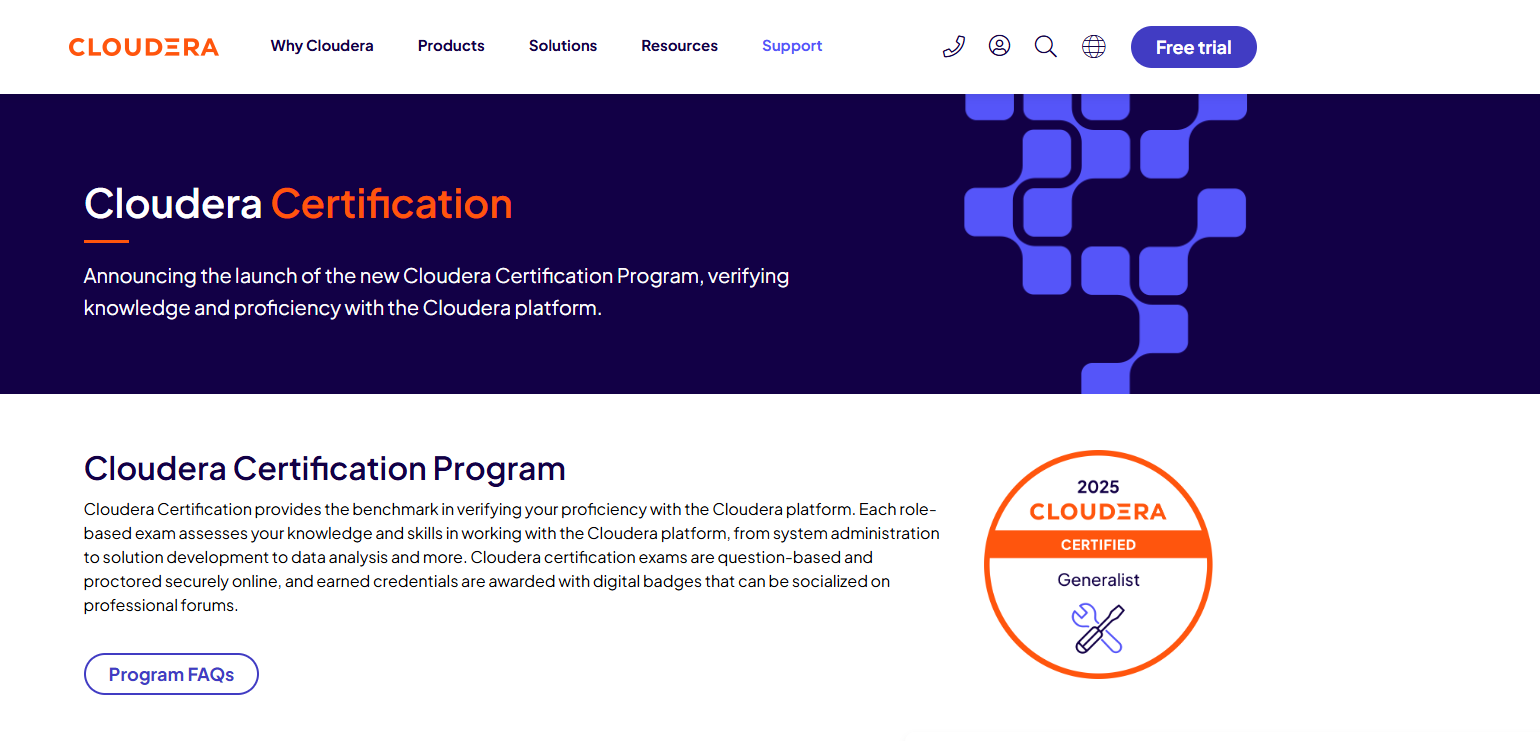The width and height of the screenshot is (1540, 741).
Task: Open the Solutions menu
Action: pyautogui.click(x=563, y=46)
